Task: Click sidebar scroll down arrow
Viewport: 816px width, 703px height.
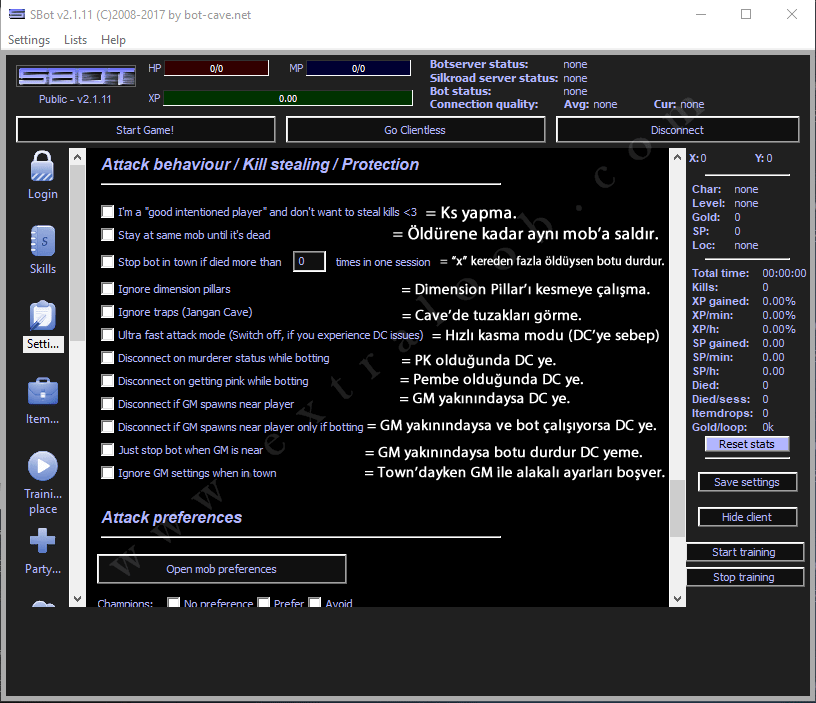Action: coord(77,598)
